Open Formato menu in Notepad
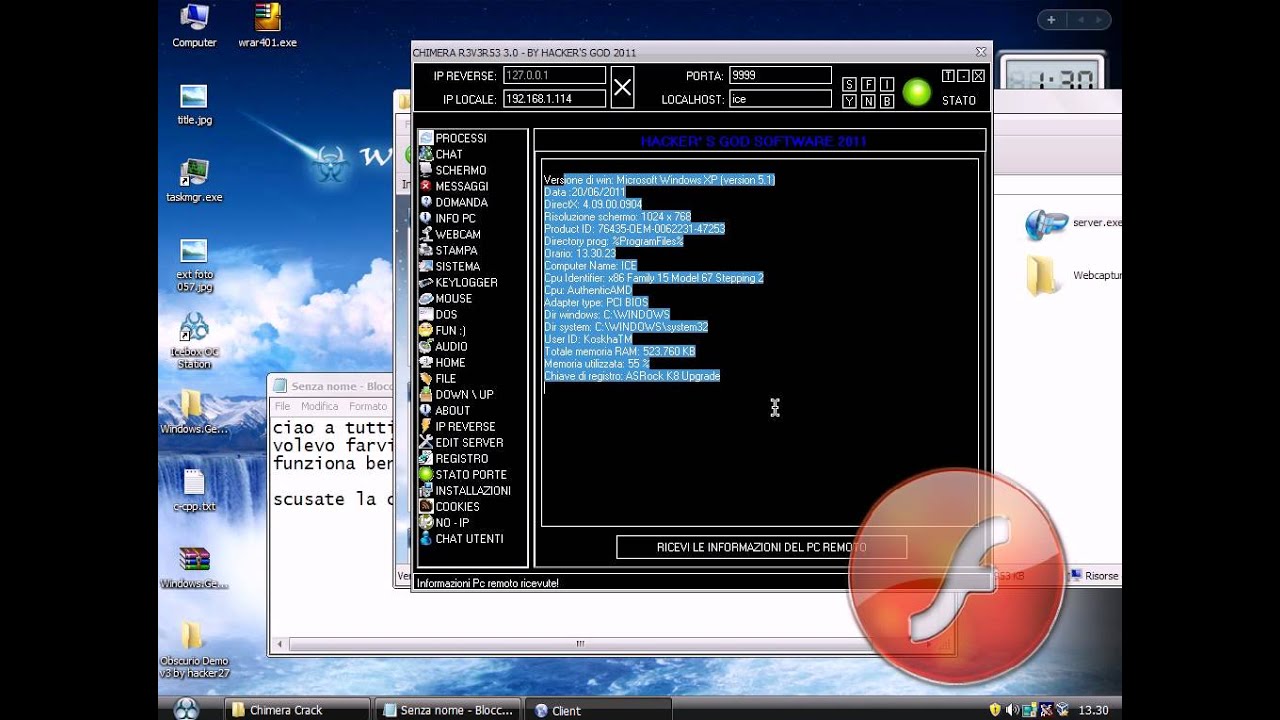Screen dimensions: 1280x720 point(368,406)
